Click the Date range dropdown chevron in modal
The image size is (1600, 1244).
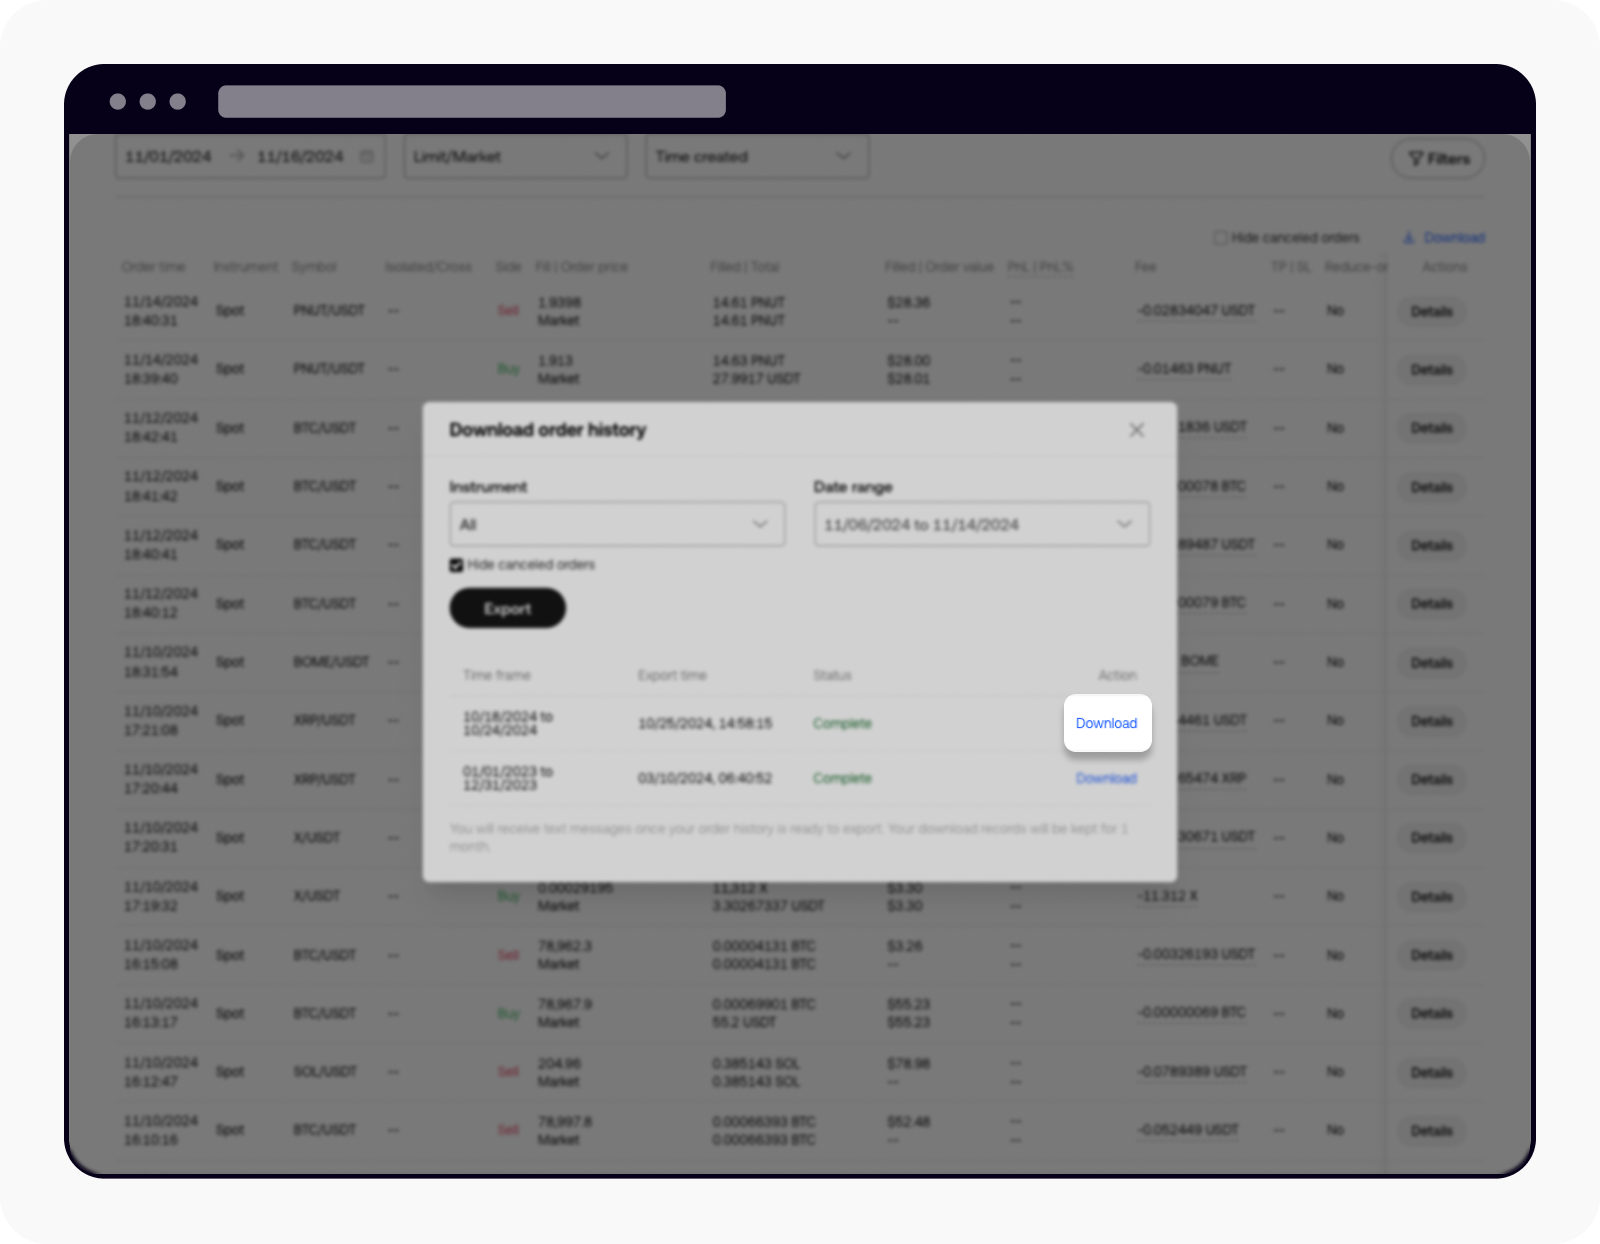1122,523
